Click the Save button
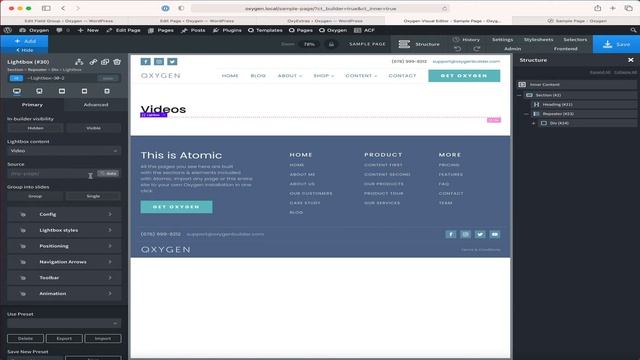The width and height of the screenshot is (640, 360). click(x=616, y=44)
